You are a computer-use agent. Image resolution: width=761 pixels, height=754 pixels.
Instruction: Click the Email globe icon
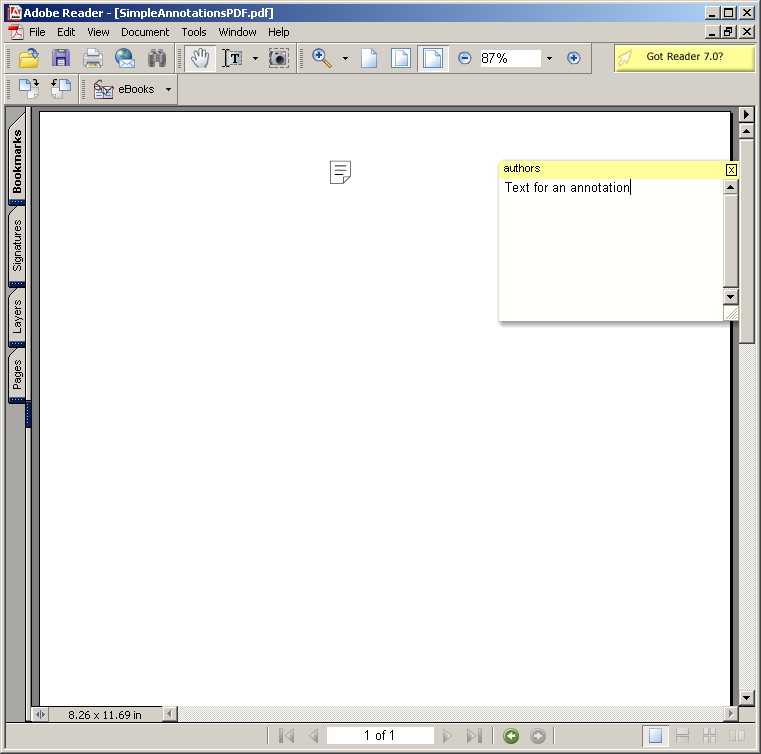pos(125,58)
